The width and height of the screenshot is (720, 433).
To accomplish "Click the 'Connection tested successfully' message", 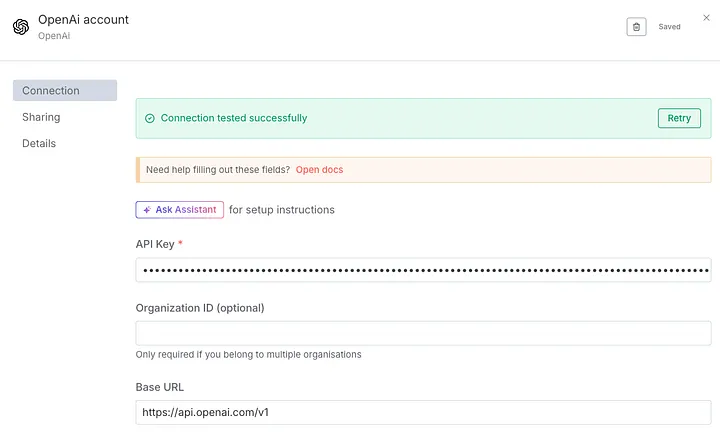I will 234,118.
